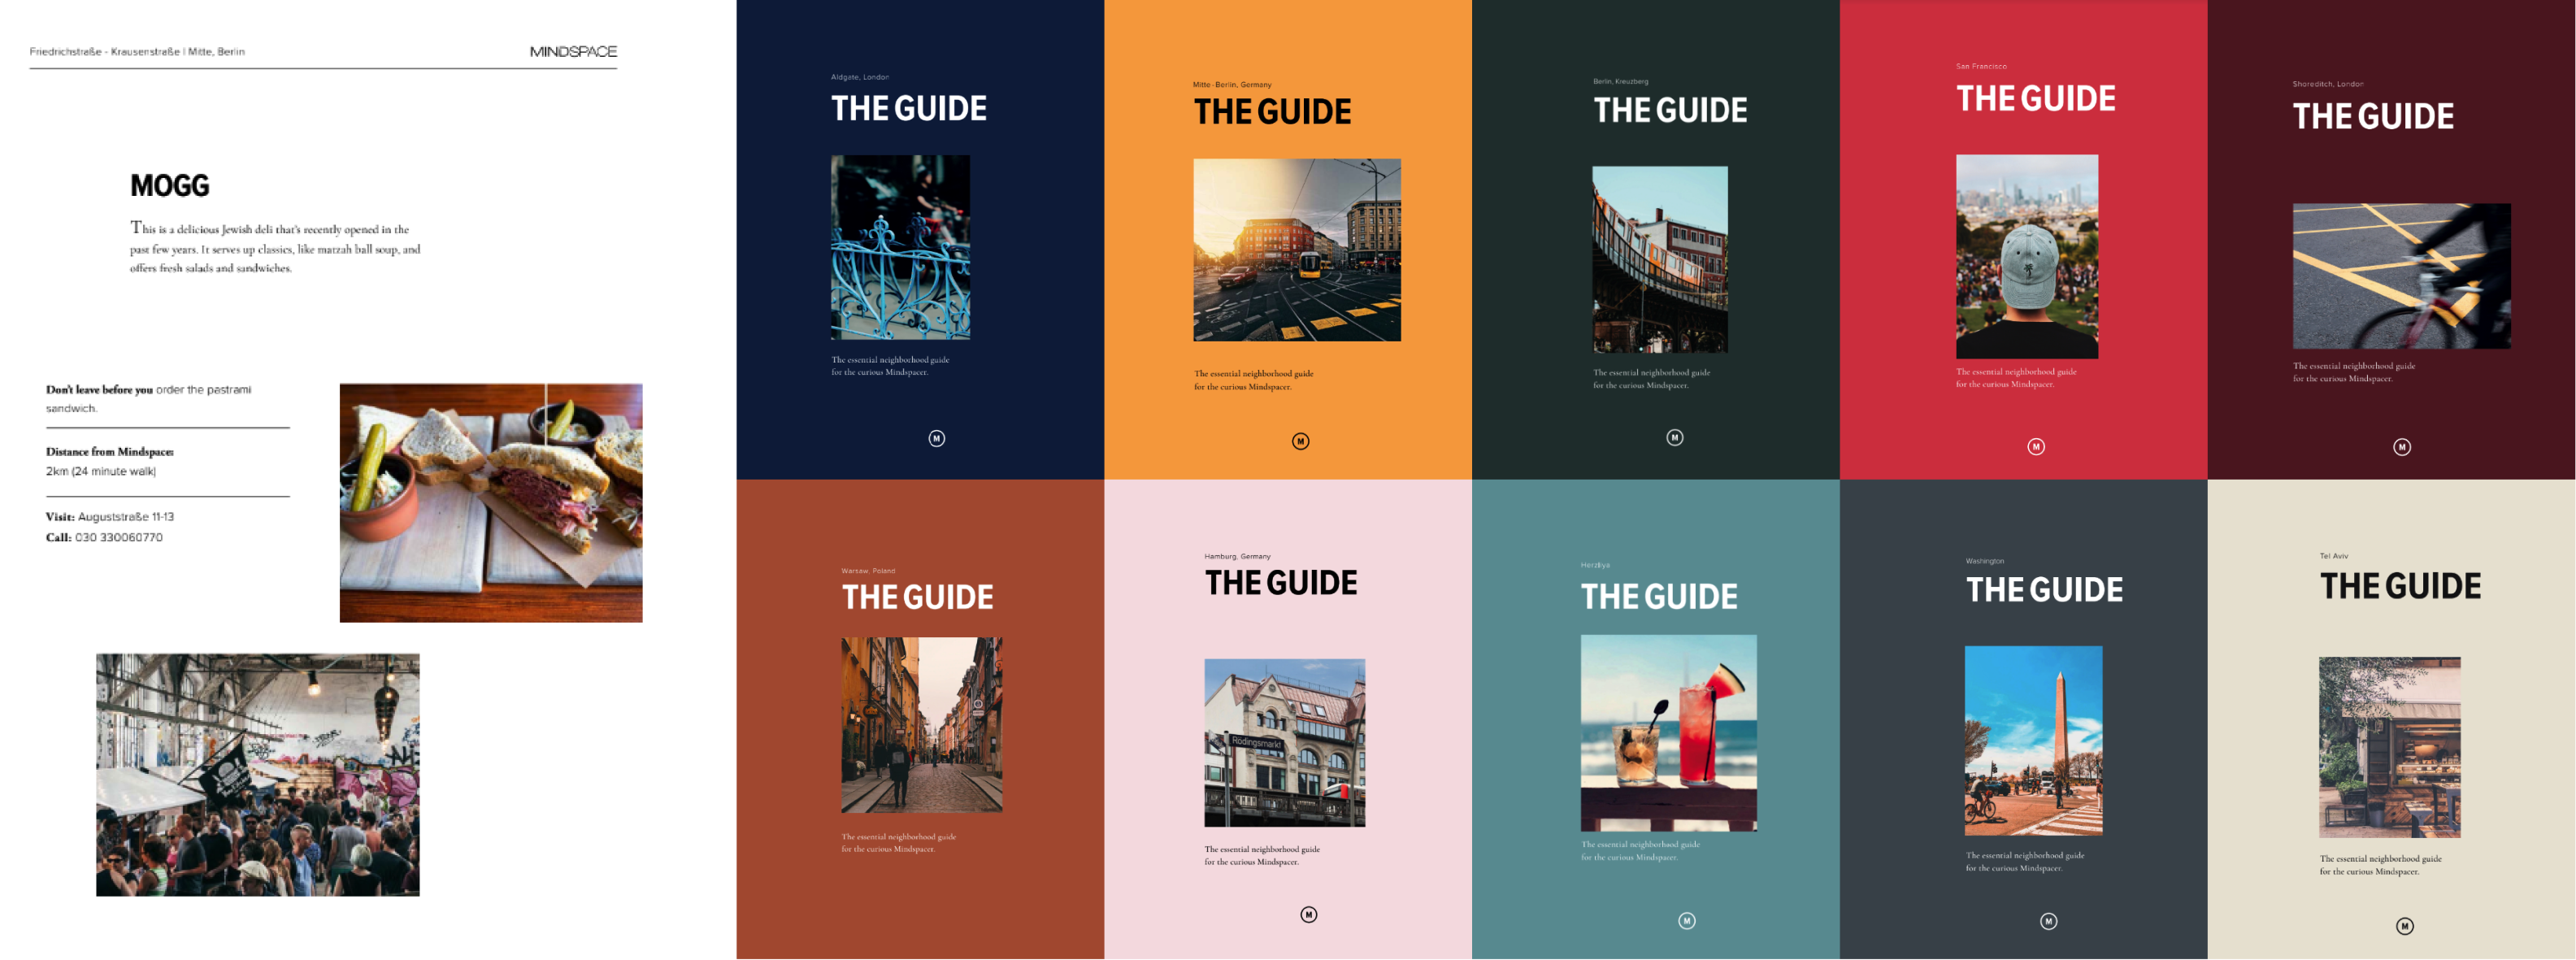Select the yellow tram street photo
Viewport: 2576px width, 960px height.
1297,250
